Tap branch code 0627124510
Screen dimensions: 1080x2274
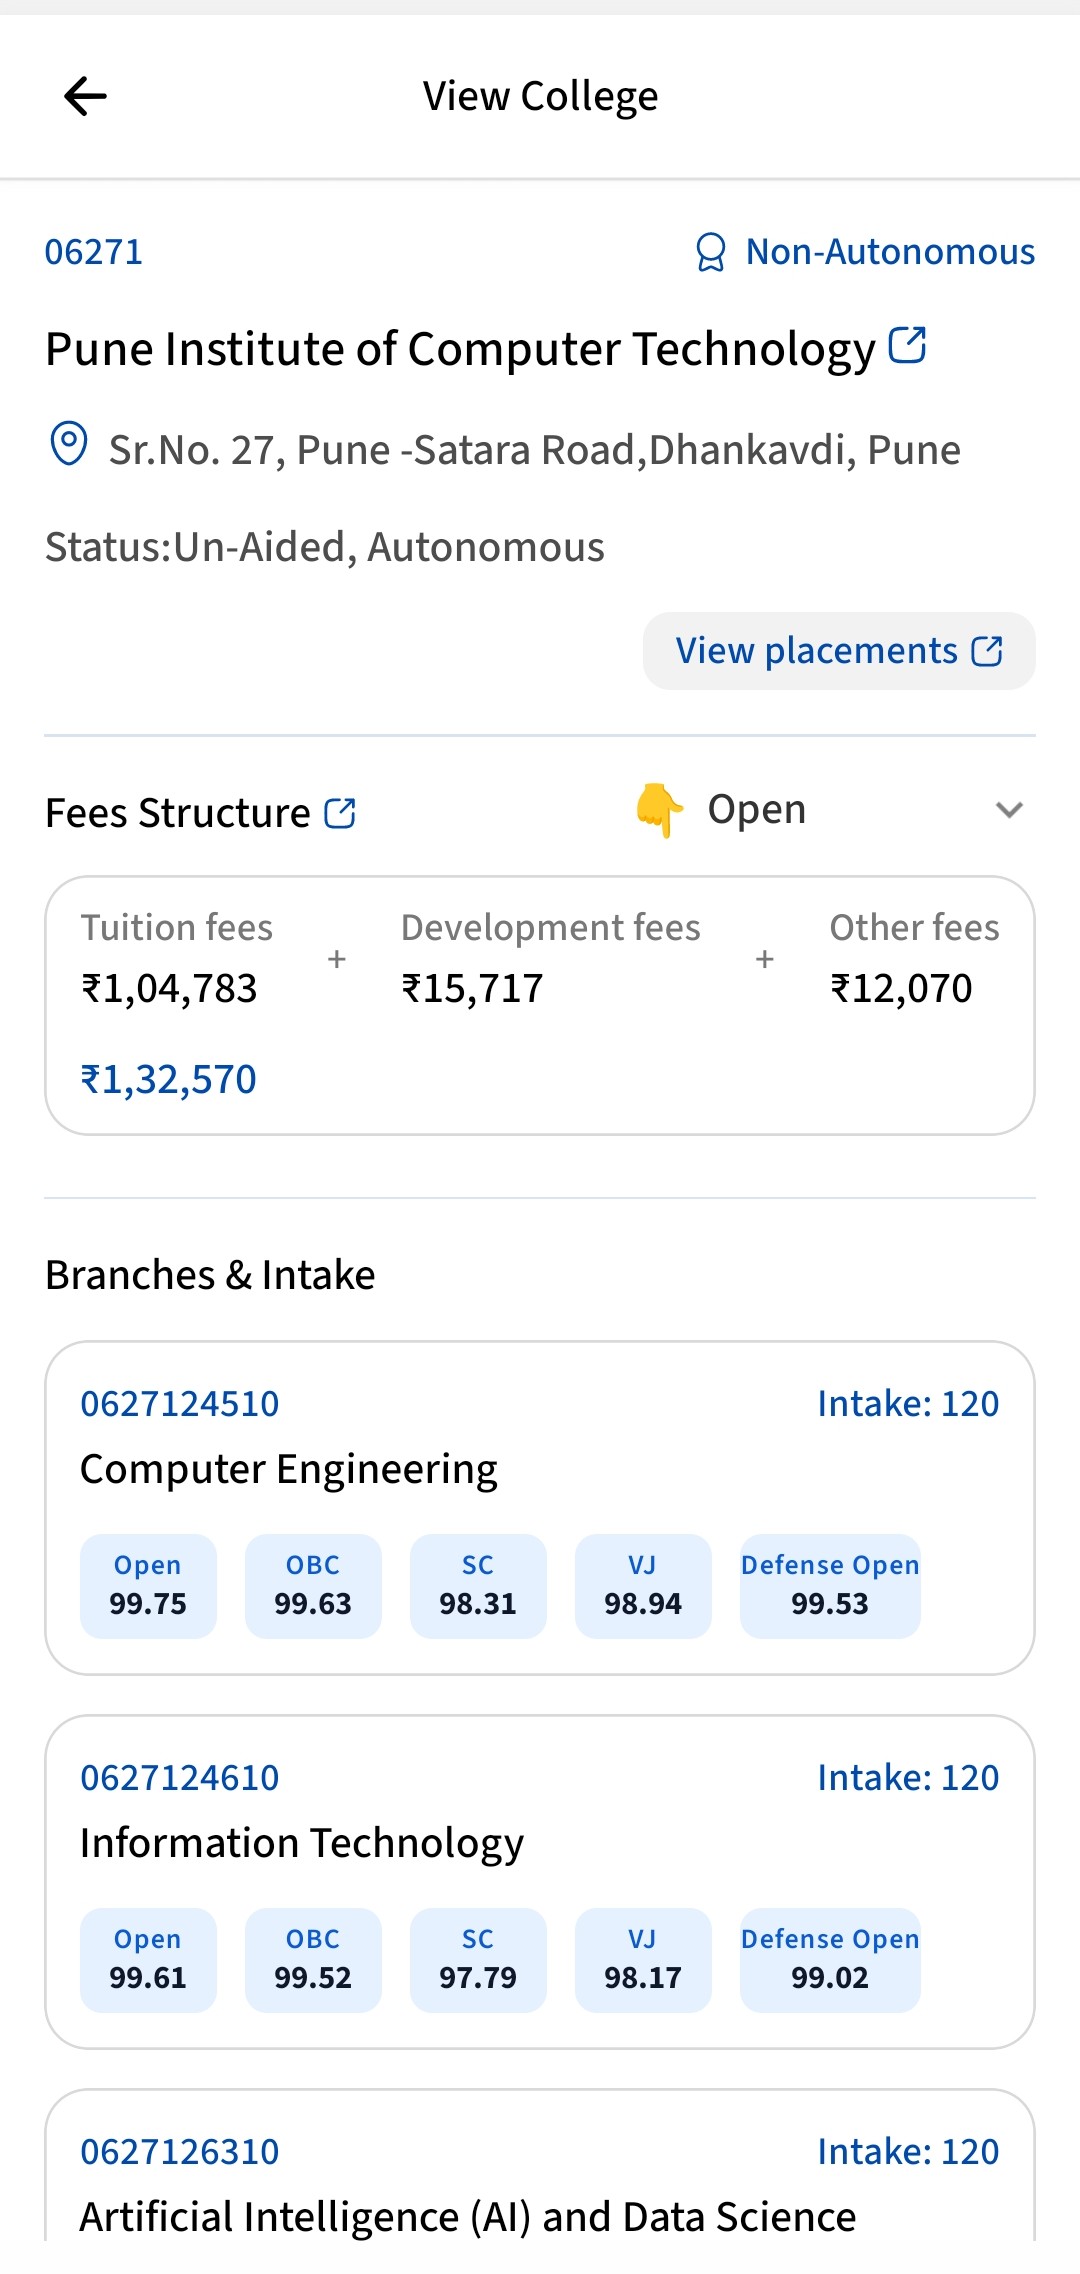(x=180, y=1404)
